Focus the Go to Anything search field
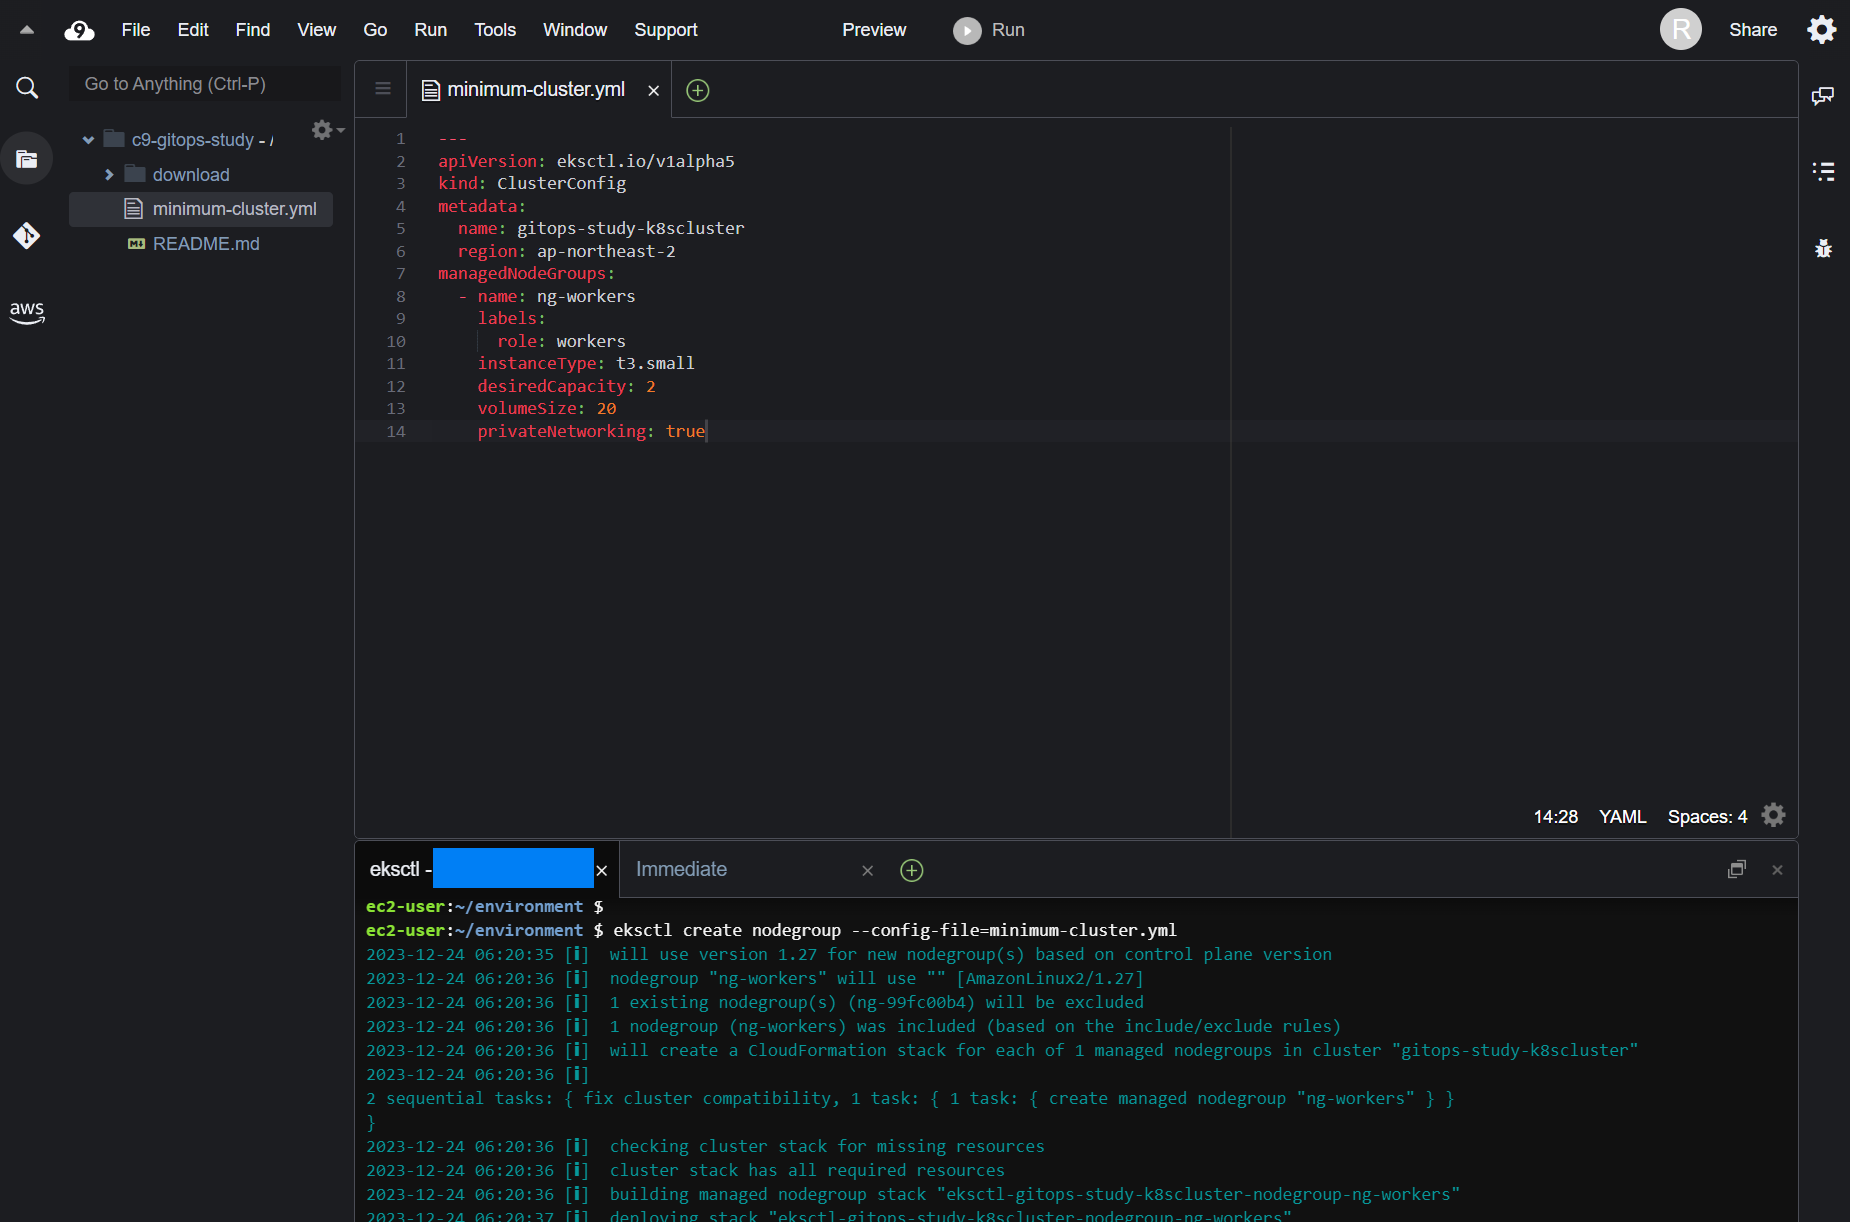Image resolution: width=1850 pixels, height=1222 pixels. click(x=205, y=84)
